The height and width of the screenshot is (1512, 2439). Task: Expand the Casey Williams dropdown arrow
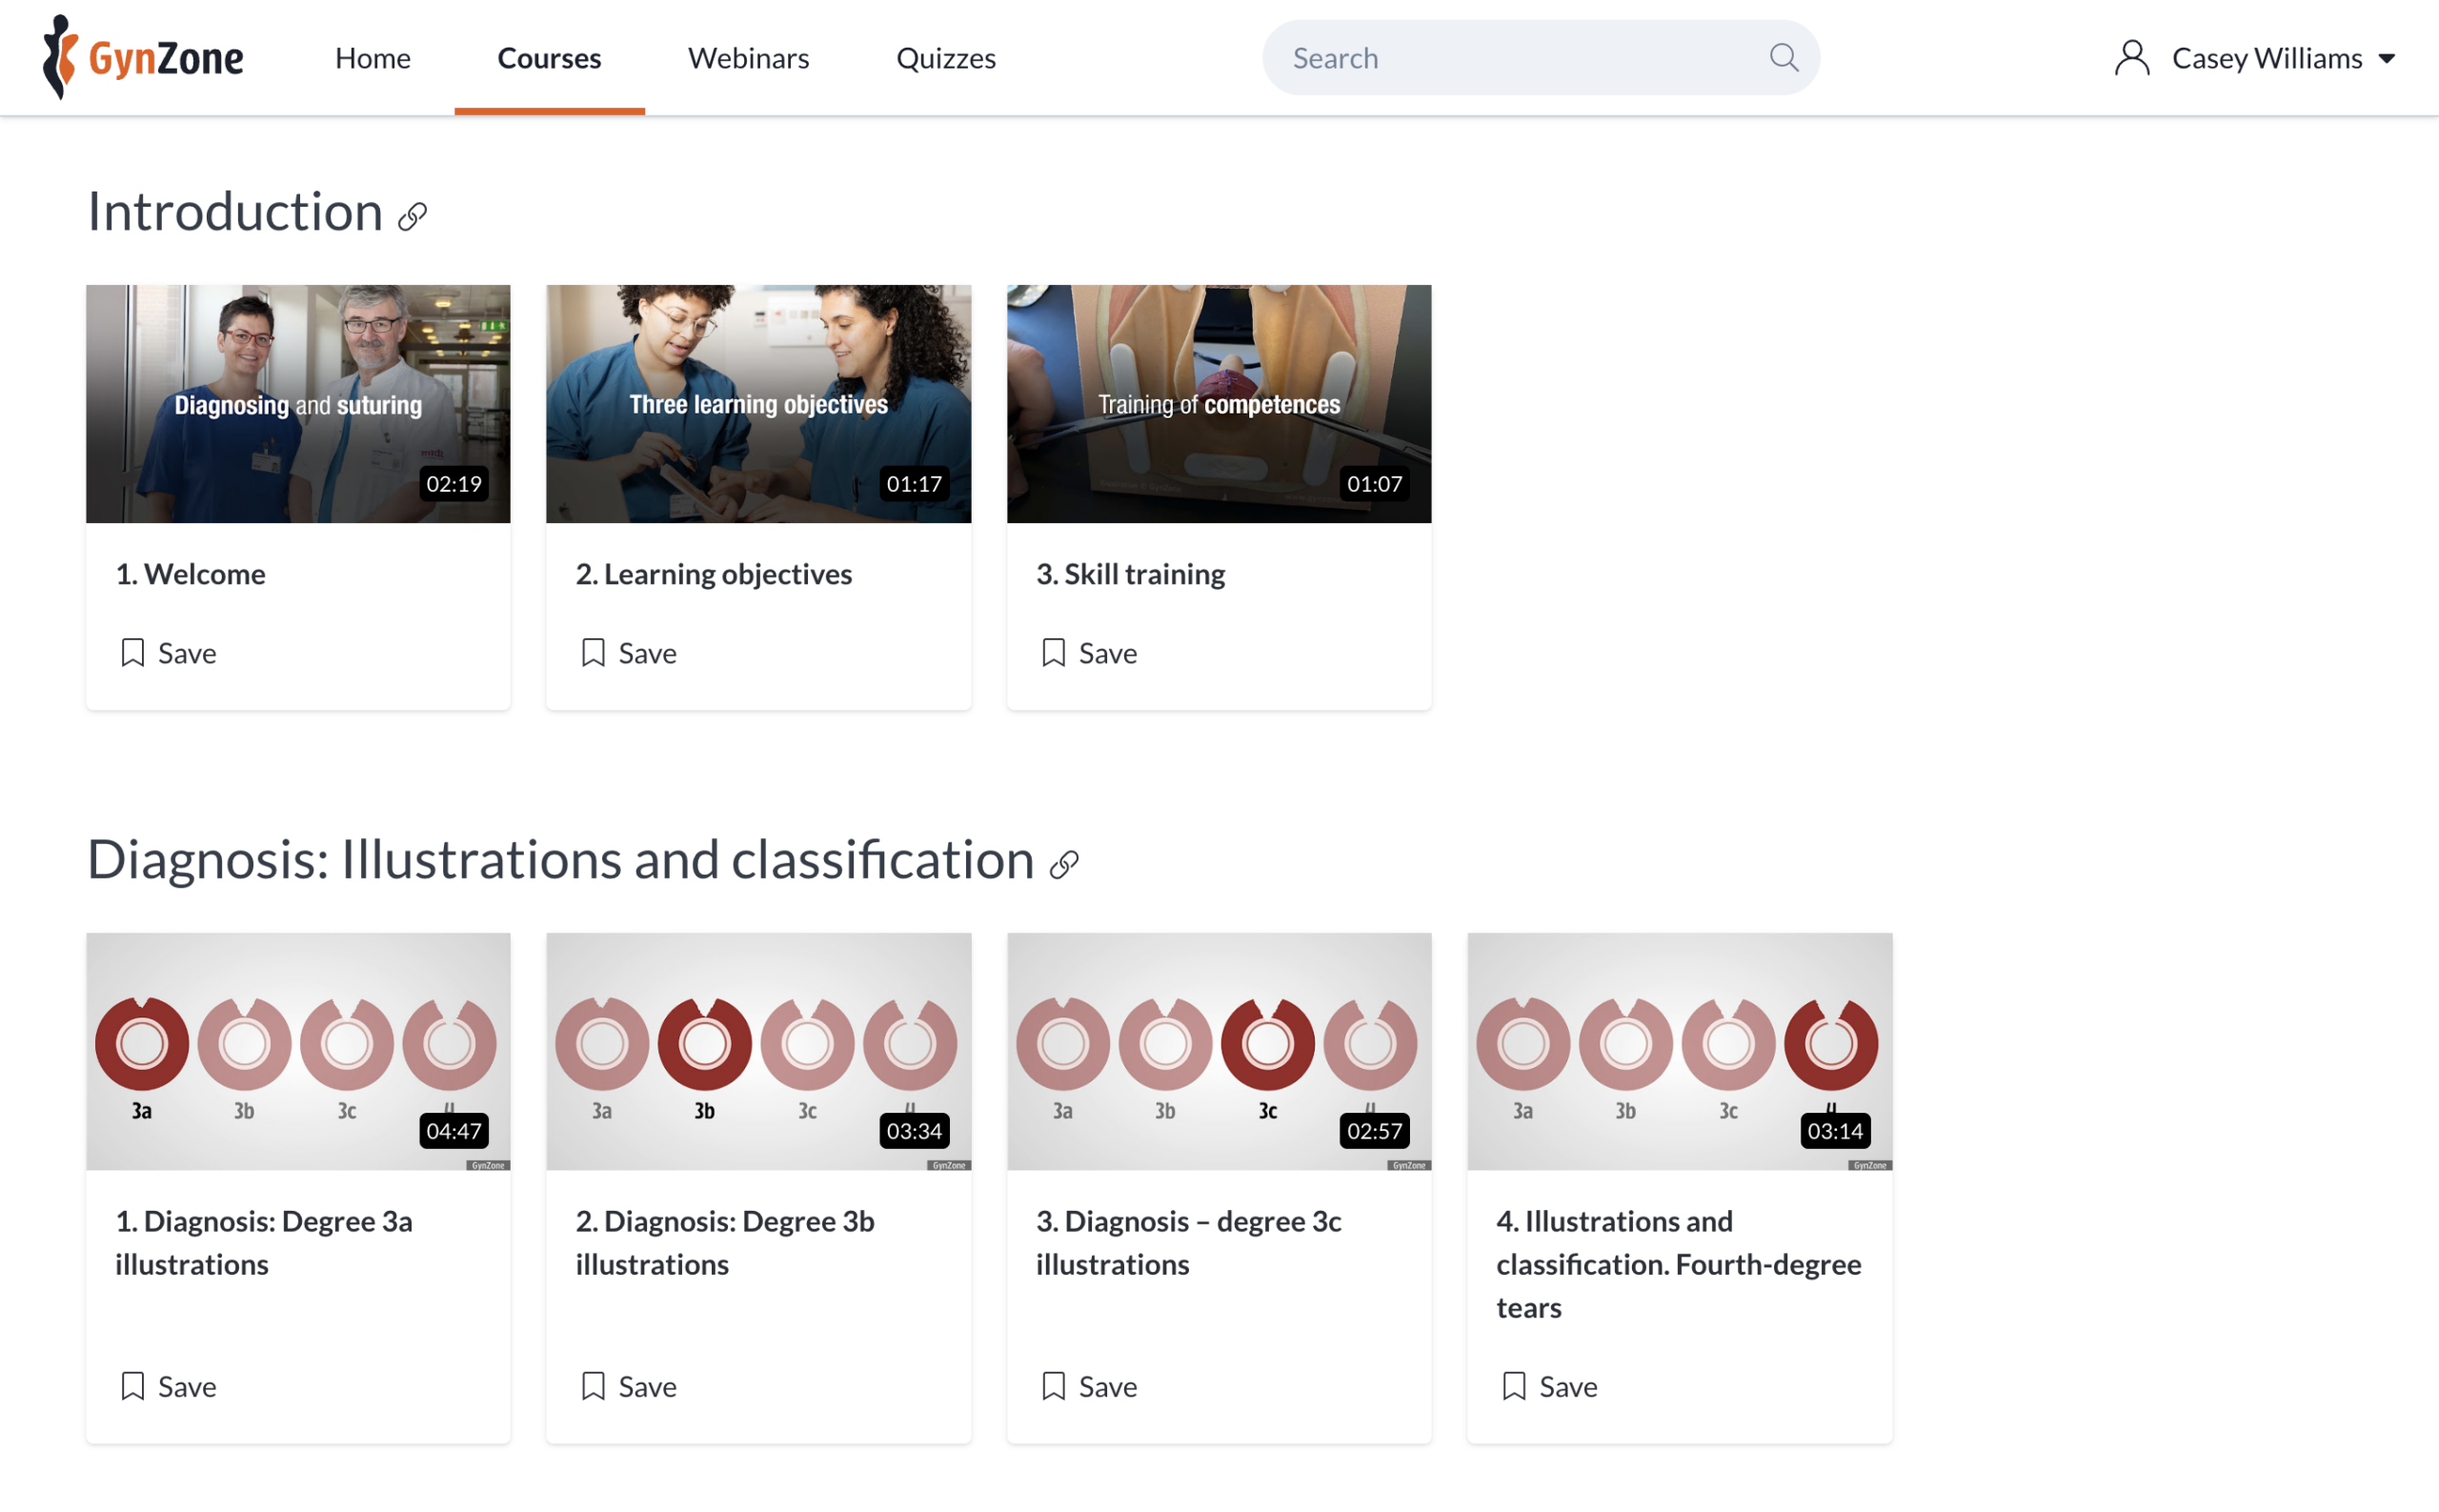tap(2386, 59)
